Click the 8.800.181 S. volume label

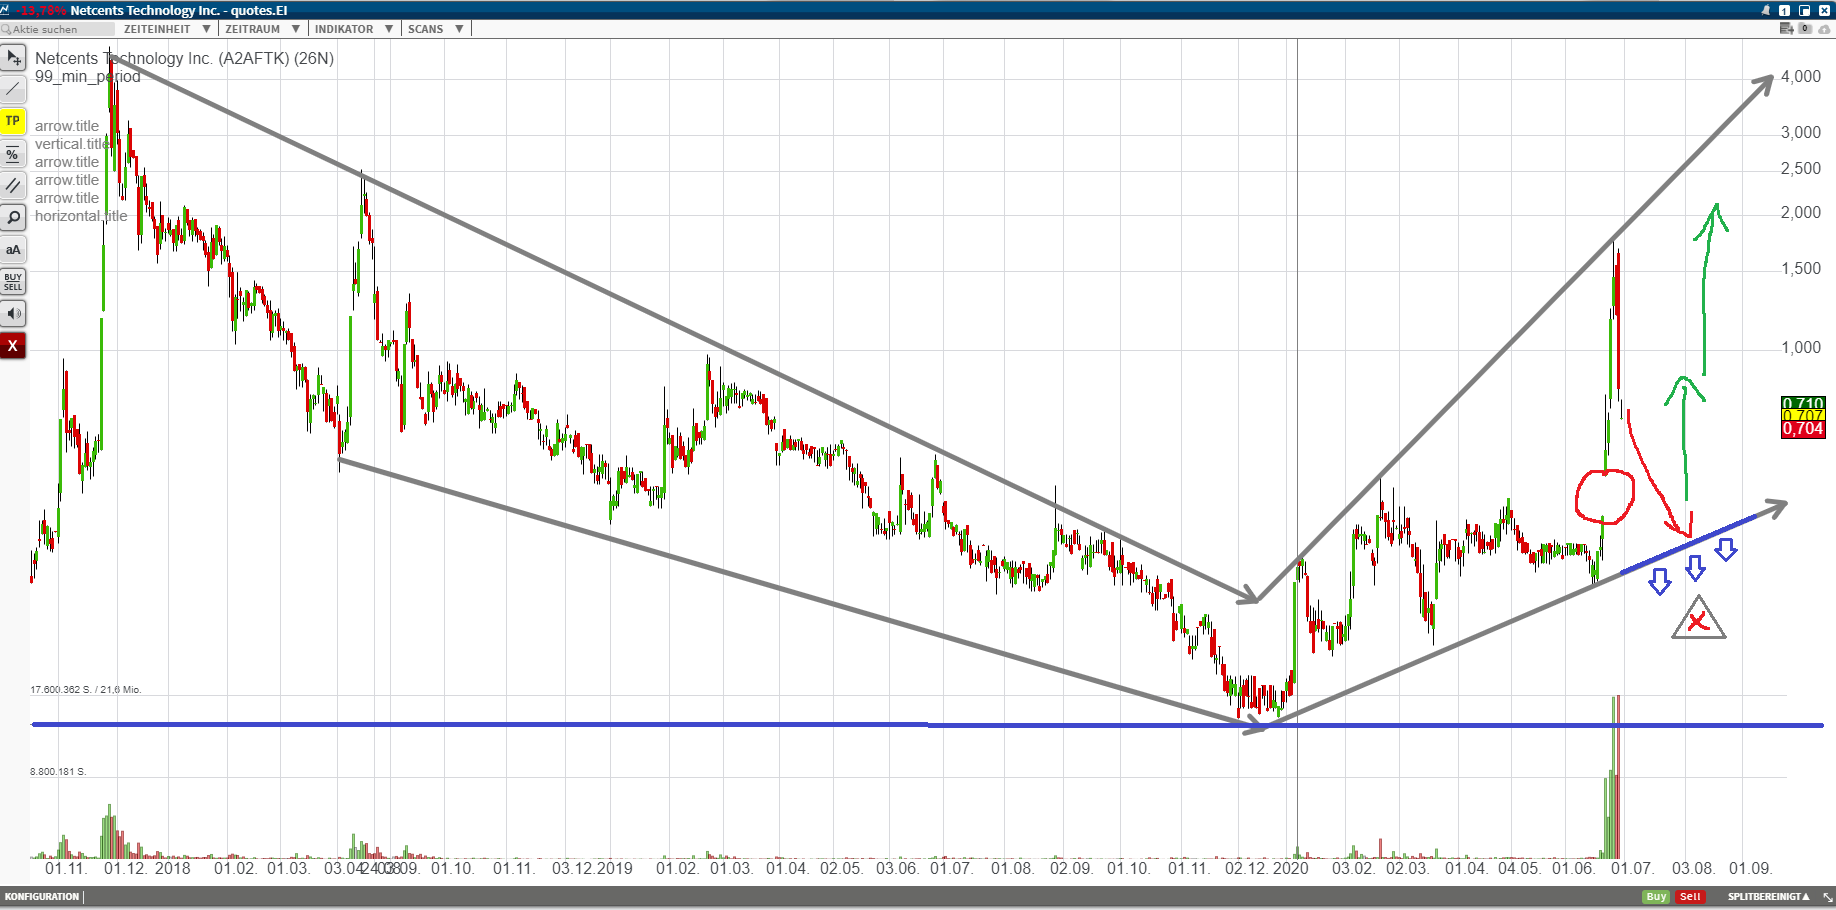click(58, 772)
